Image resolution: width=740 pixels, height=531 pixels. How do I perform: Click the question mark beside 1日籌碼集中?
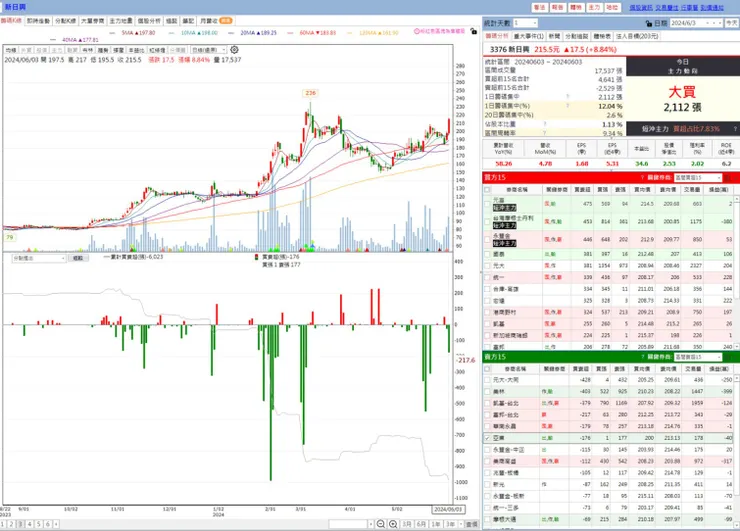point(567,97)
